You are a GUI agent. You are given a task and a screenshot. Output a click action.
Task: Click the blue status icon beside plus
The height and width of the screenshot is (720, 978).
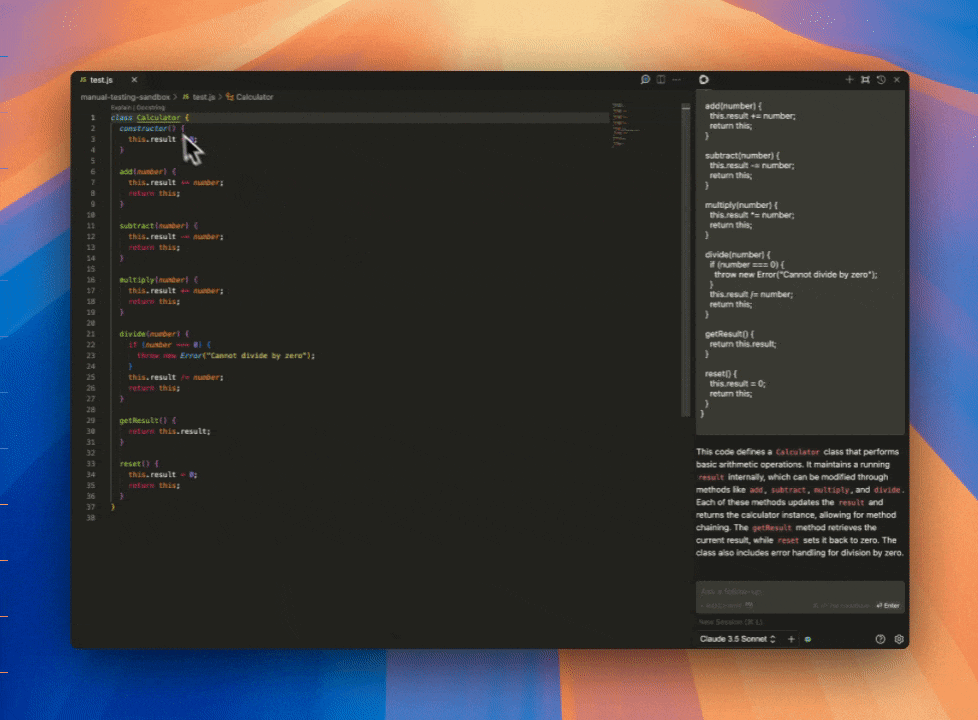pyautogui.click(x=807, y=639)
